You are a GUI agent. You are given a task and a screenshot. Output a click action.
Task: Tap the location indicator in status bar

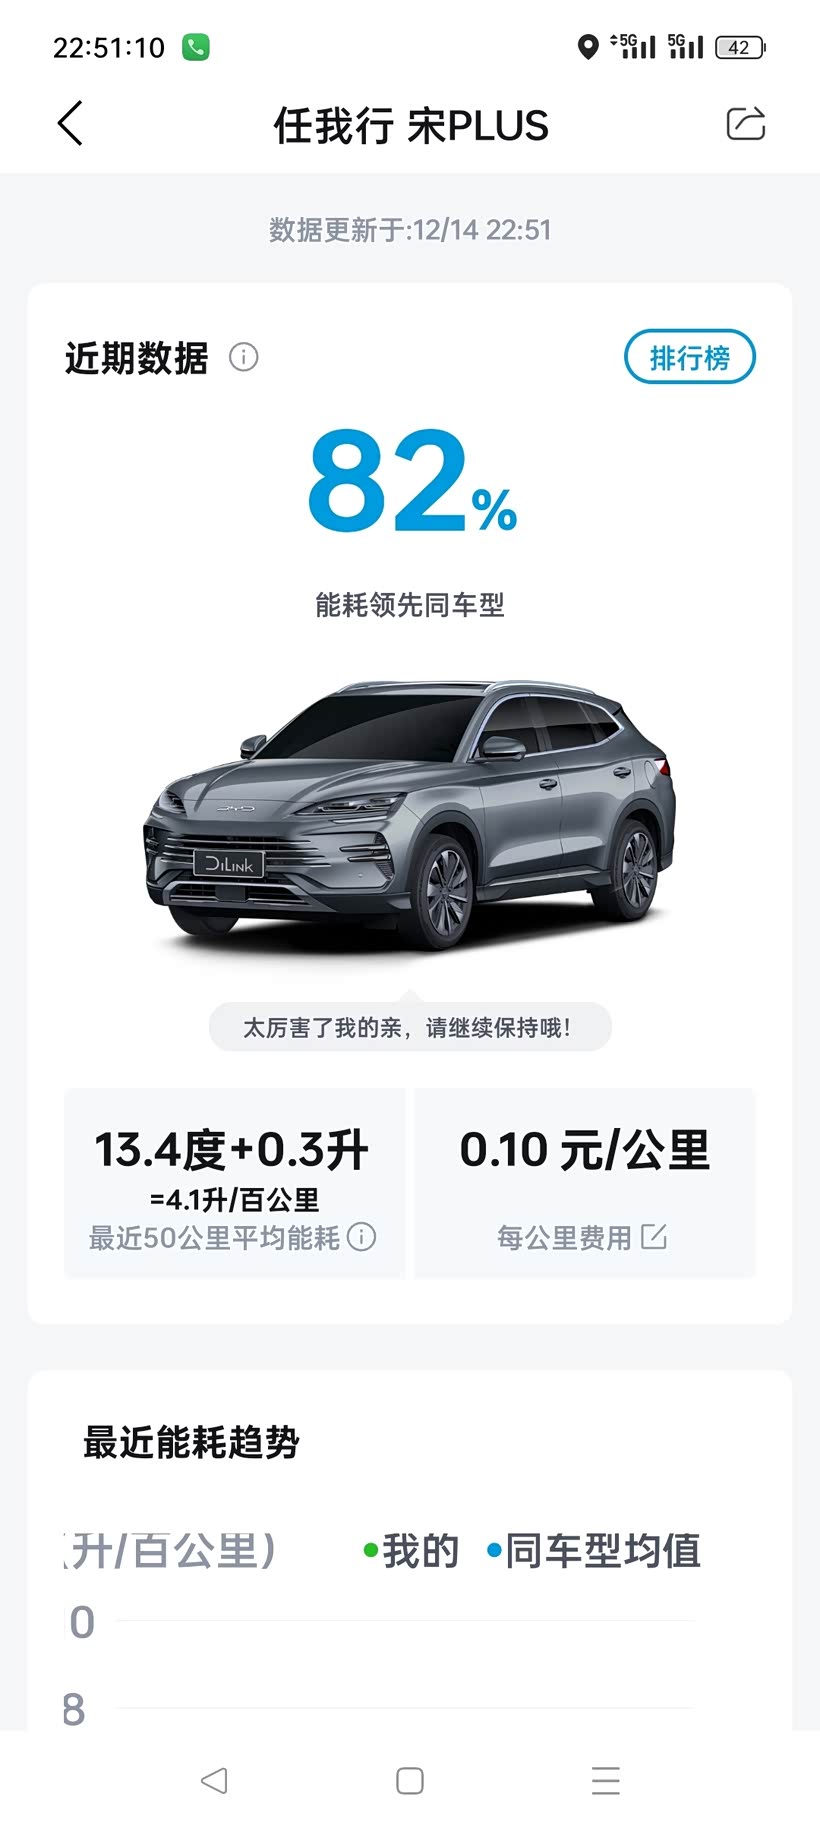tap(588, 46)
